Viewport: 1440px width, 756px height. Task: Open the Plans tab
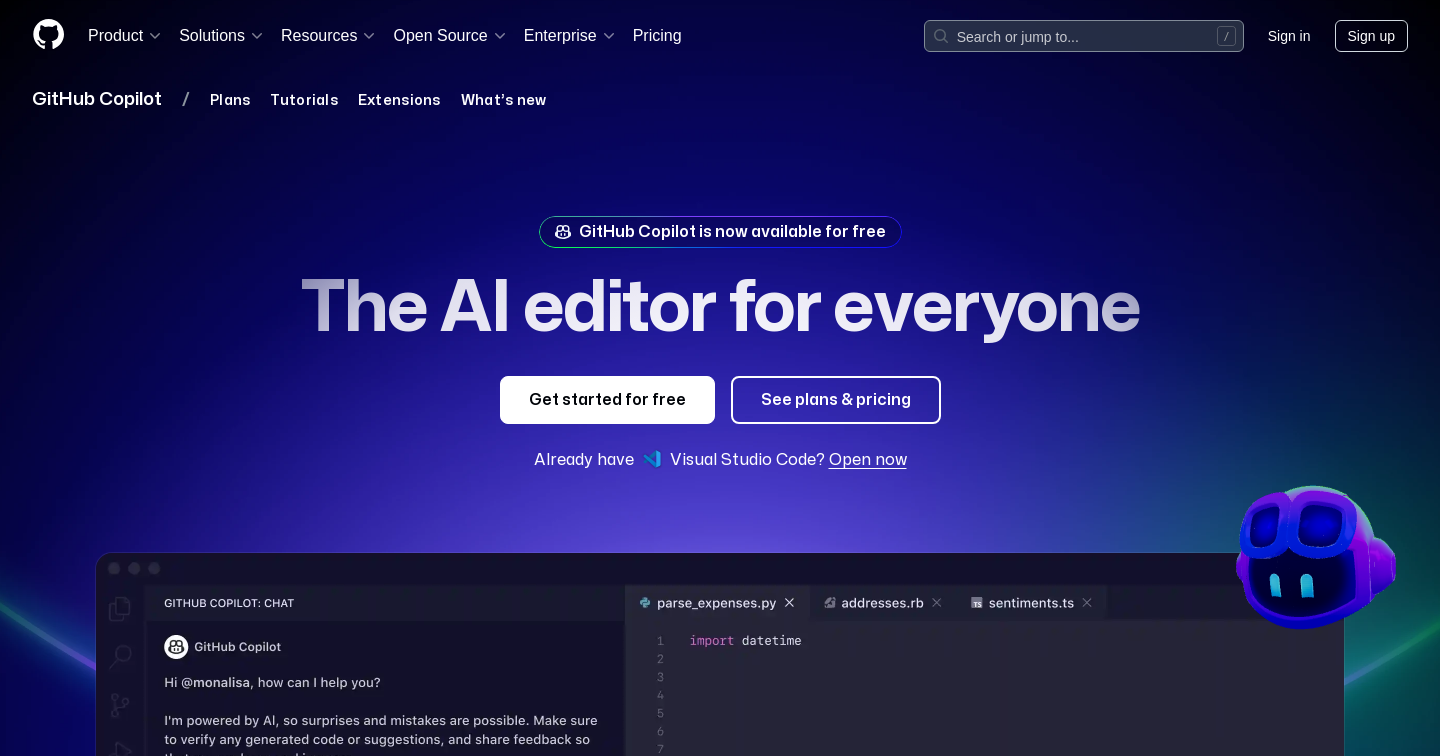click(x=230, y=100)
